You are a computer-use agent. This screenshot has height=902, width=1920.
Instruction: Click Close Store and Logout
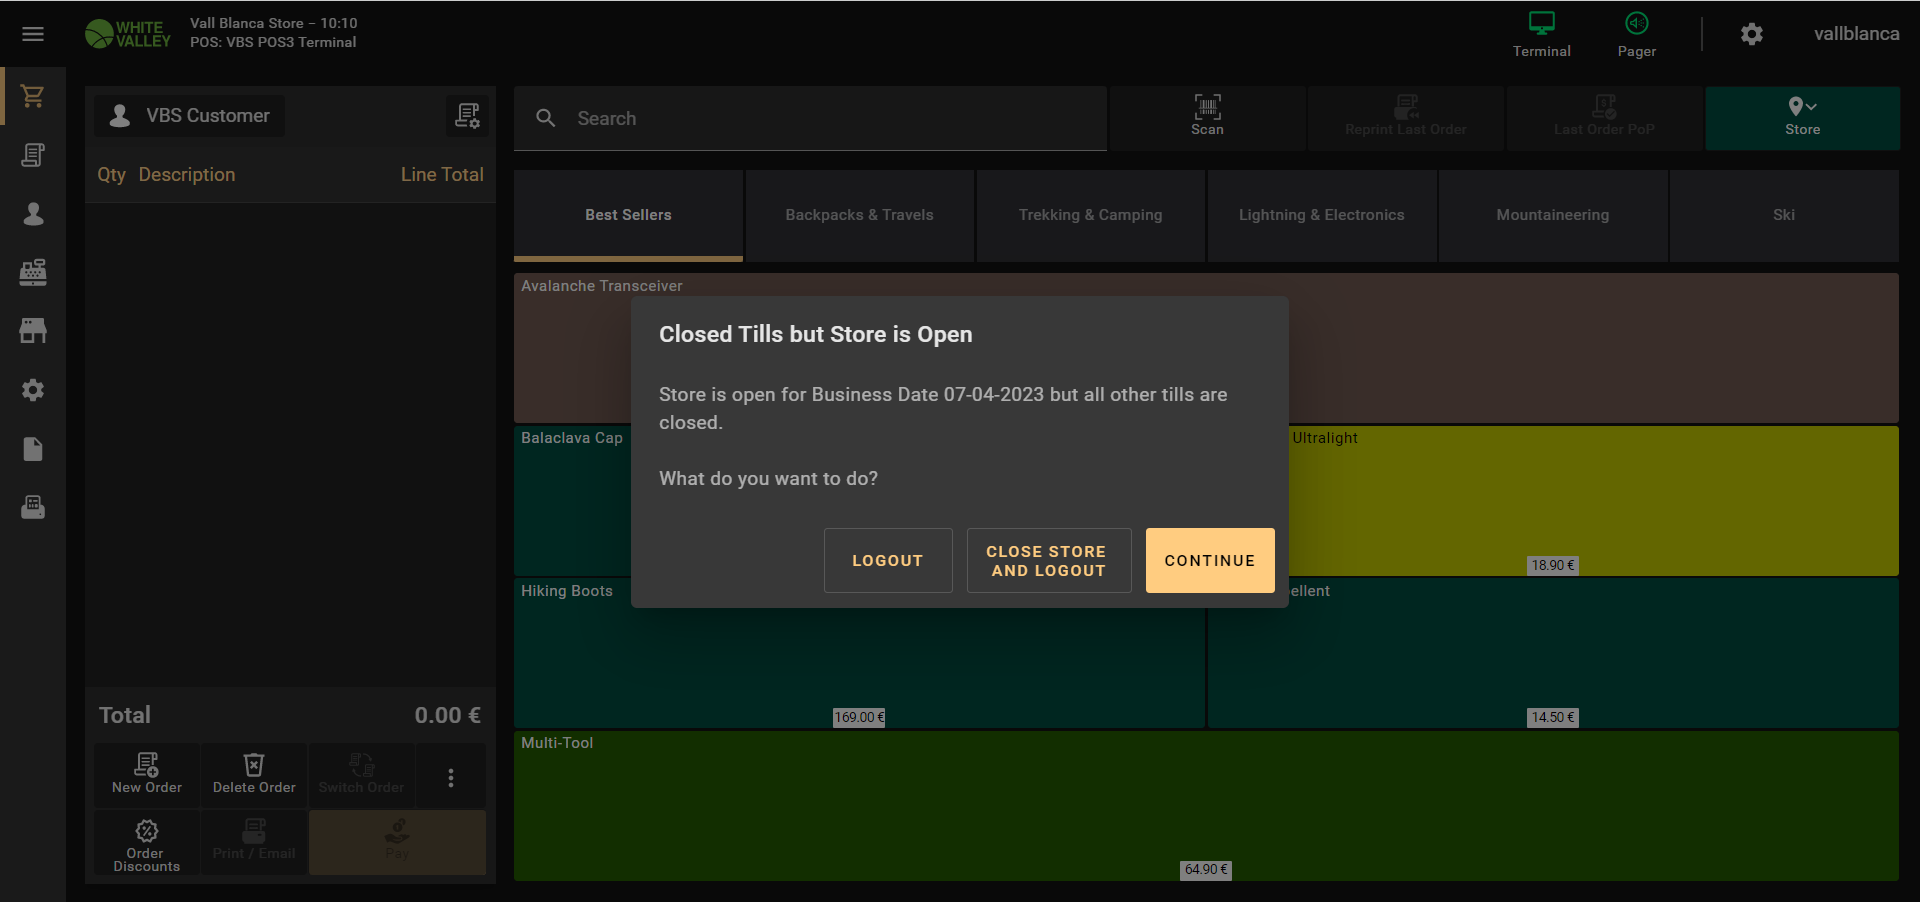click(1049, 560)
